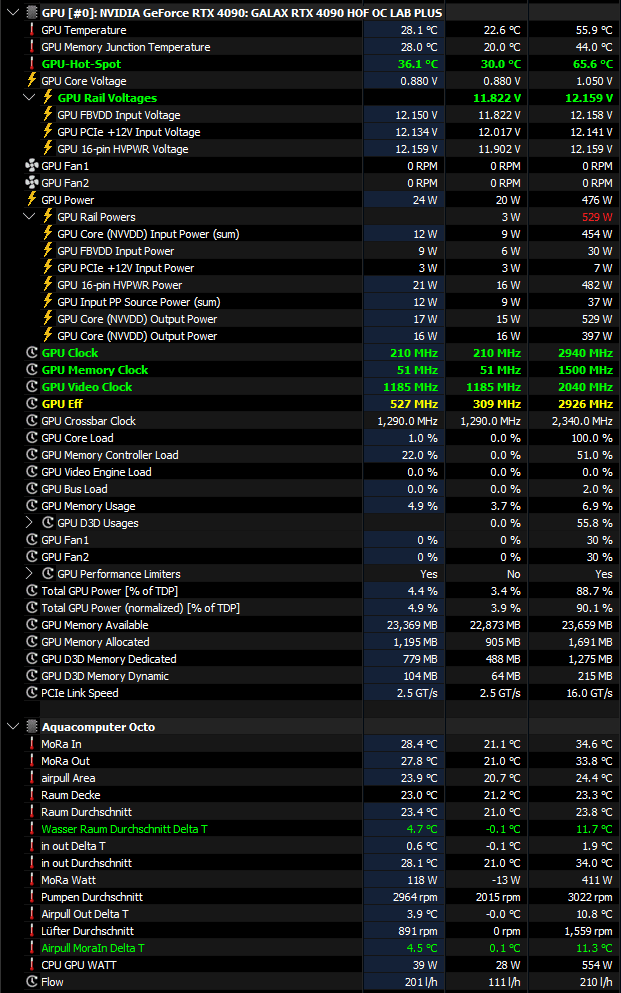
Task: Click the gauge icon next to GPU Core Load
Action: point(32,438)
